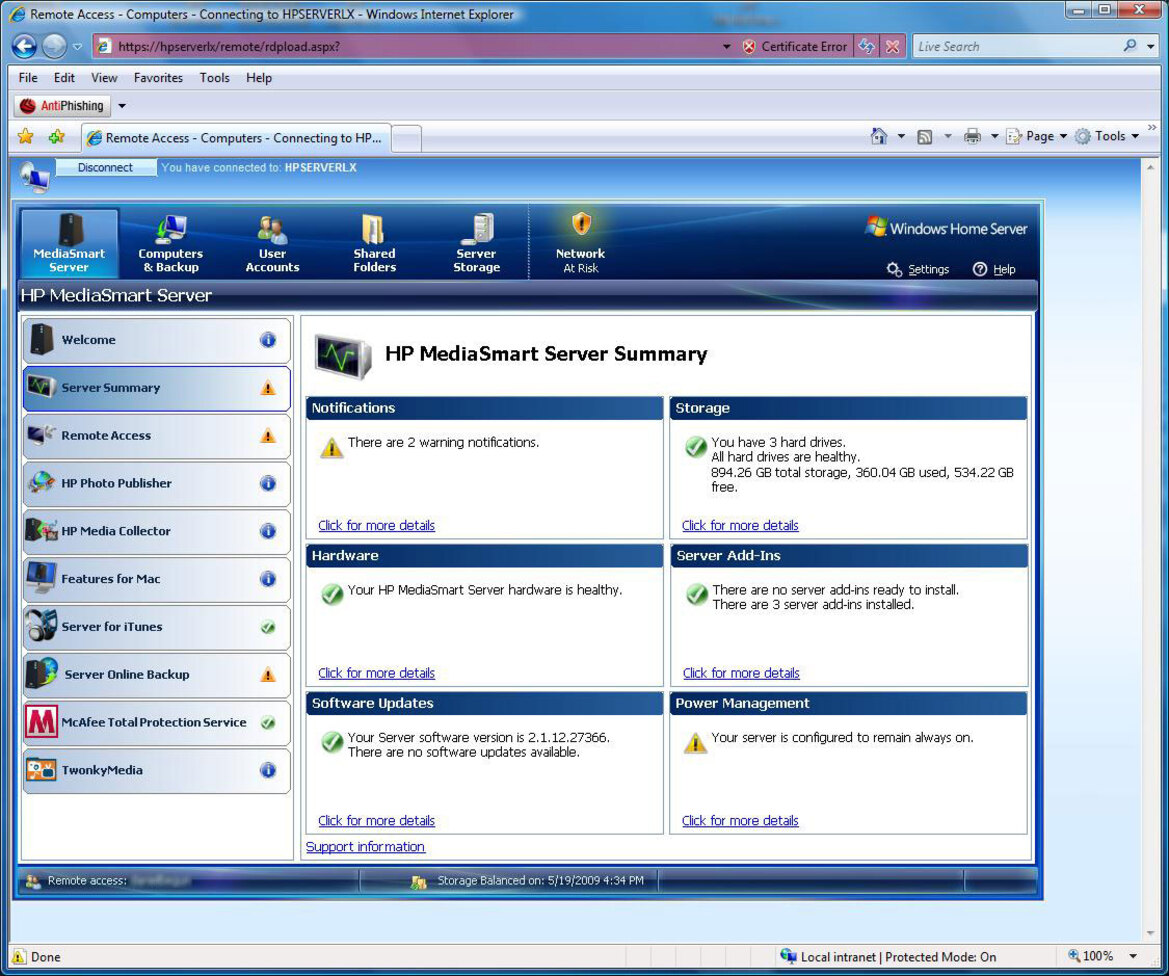Select Server Online Backup in sidebar
The height and width of the screenshot is (976, 1169).
tap(157, 674)
